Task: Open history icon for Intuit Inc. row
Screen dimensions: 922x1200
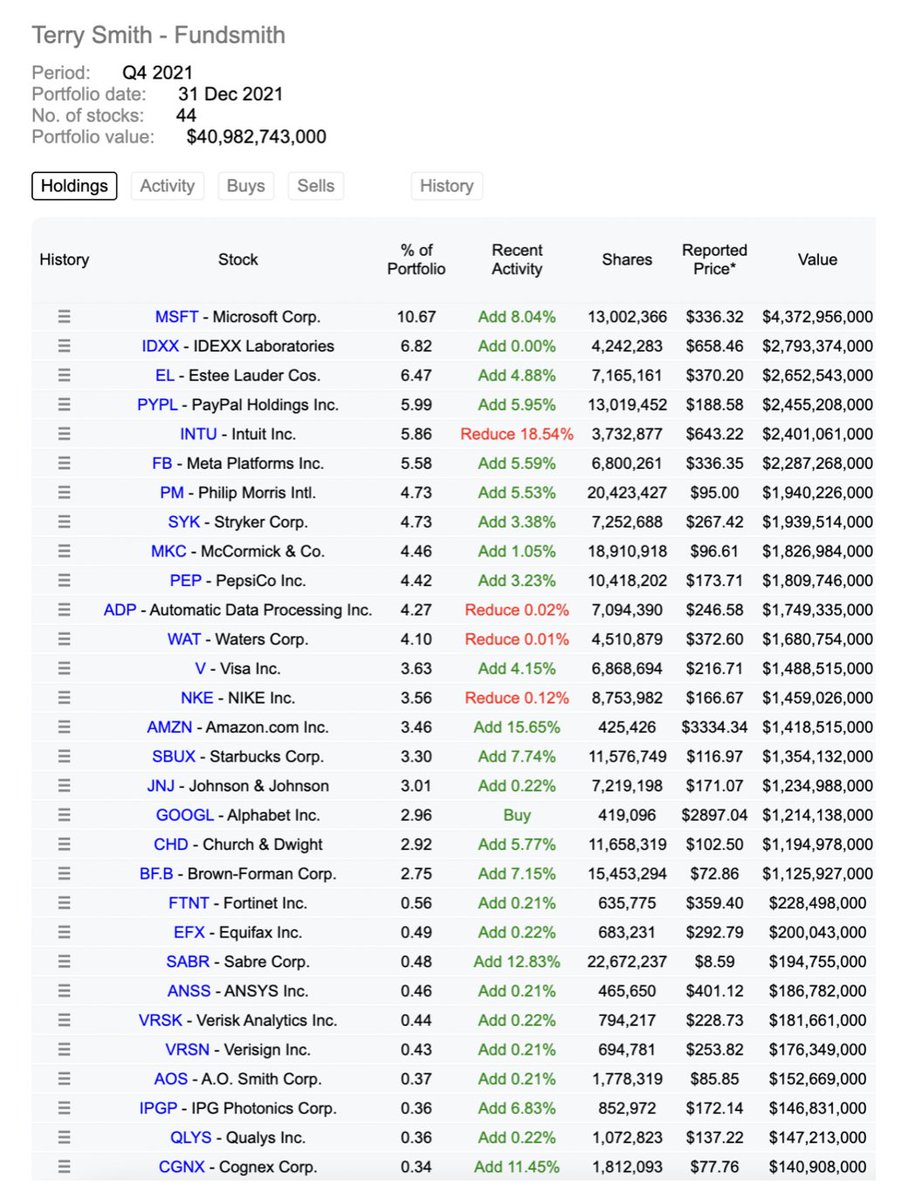Action: pyautogui.click(x=64, y=434)
